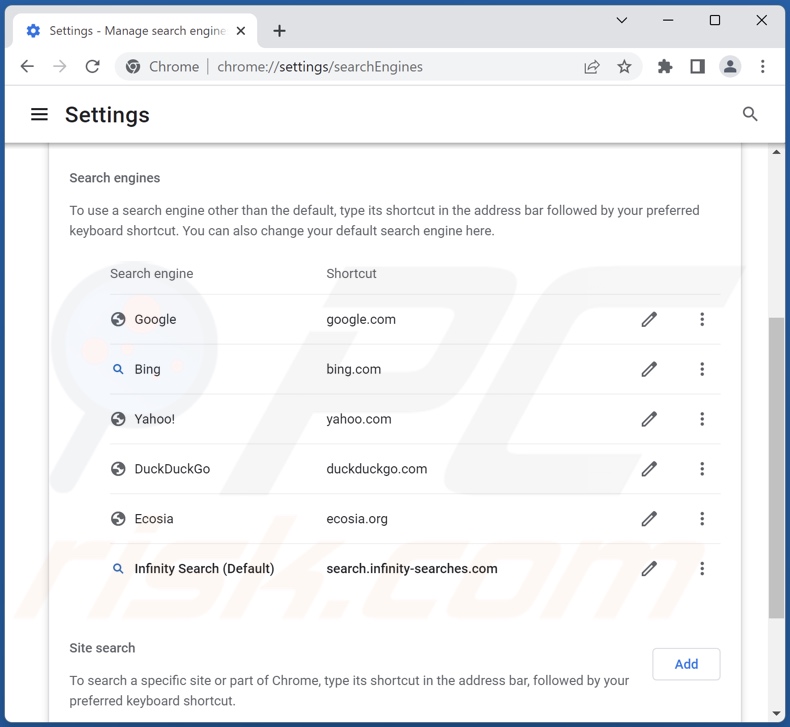Click the Google search engine name
The image size is (790, 727).
(x=155, y=319)
